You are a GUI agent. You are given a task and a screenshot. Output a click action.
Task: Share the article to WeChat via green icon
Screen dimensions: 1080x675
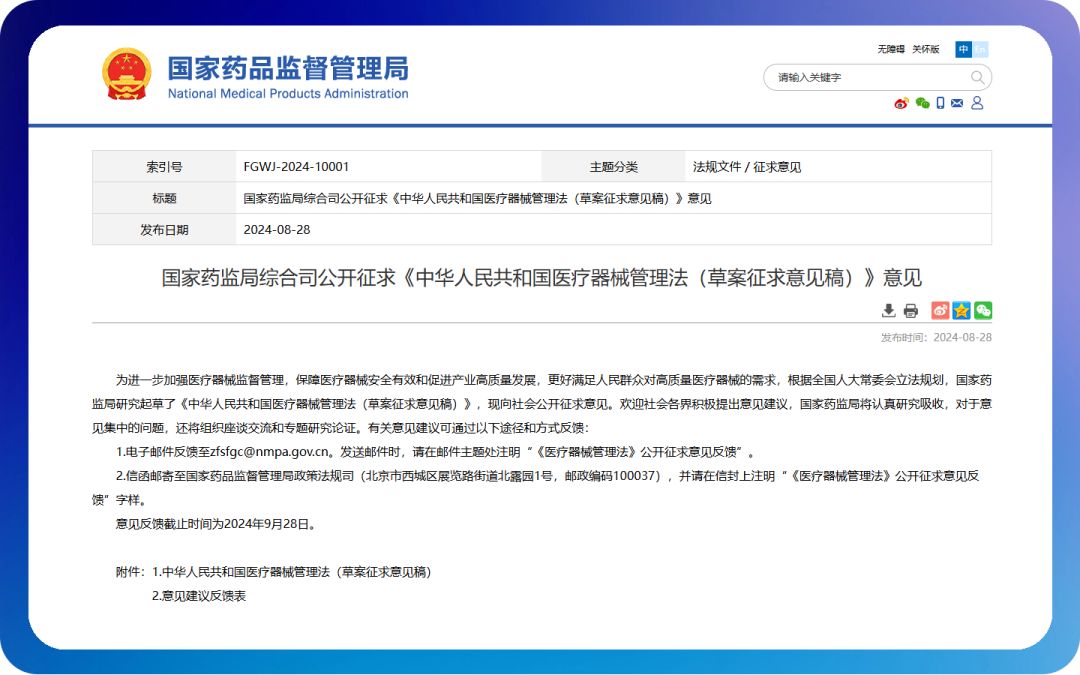(983, 311)
